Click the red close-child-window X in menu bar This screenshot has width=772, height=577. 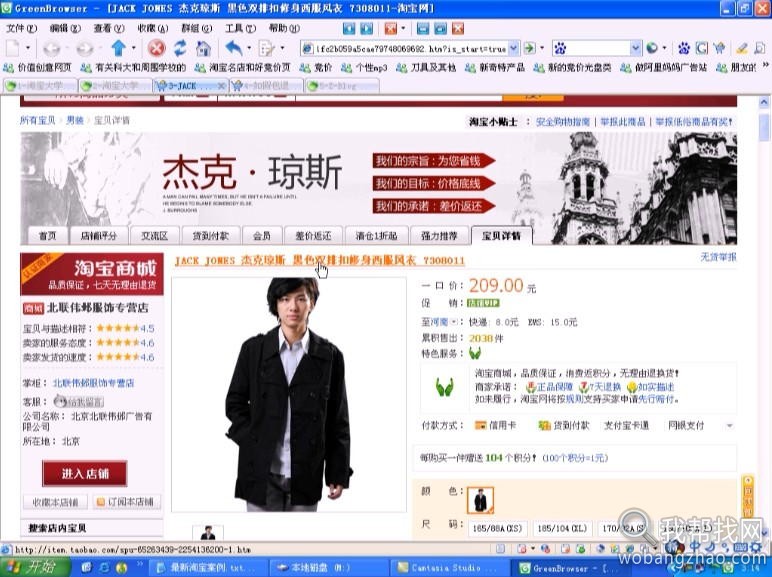tap(458, 28)
